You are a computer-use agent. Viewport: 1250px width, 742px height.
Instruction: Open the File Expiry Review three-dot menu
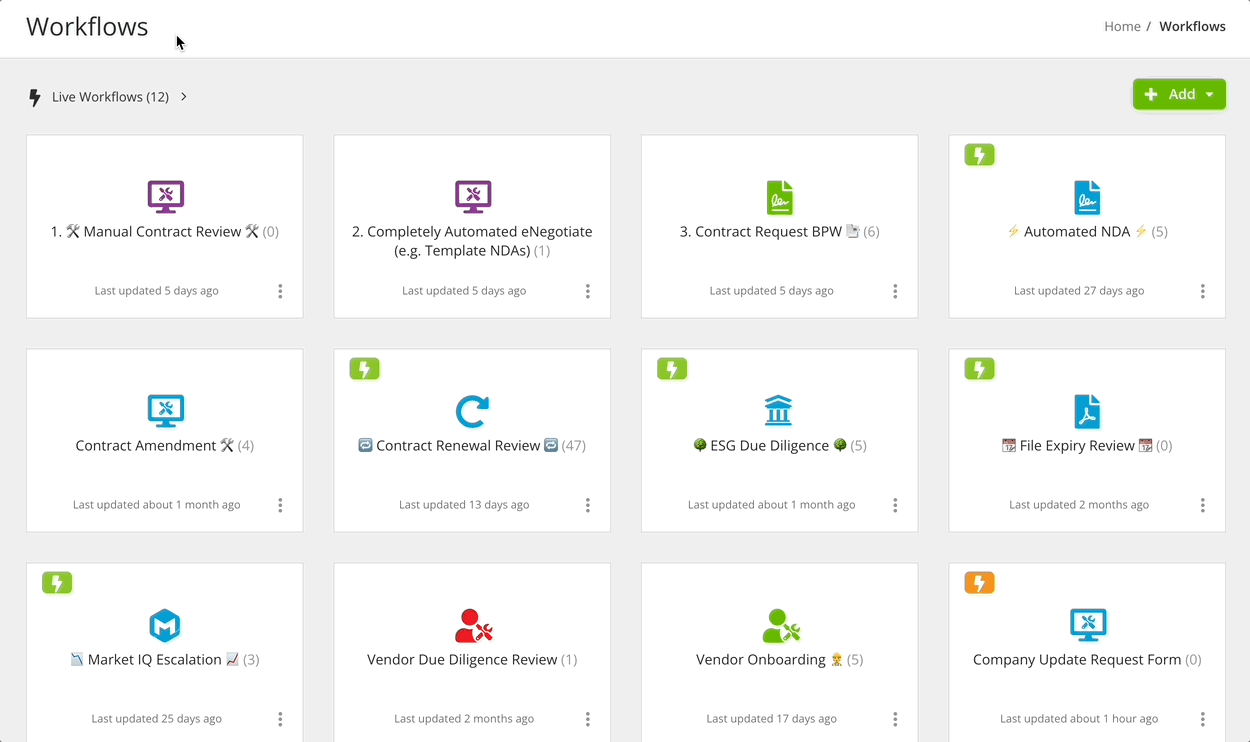click(1202, 505)
